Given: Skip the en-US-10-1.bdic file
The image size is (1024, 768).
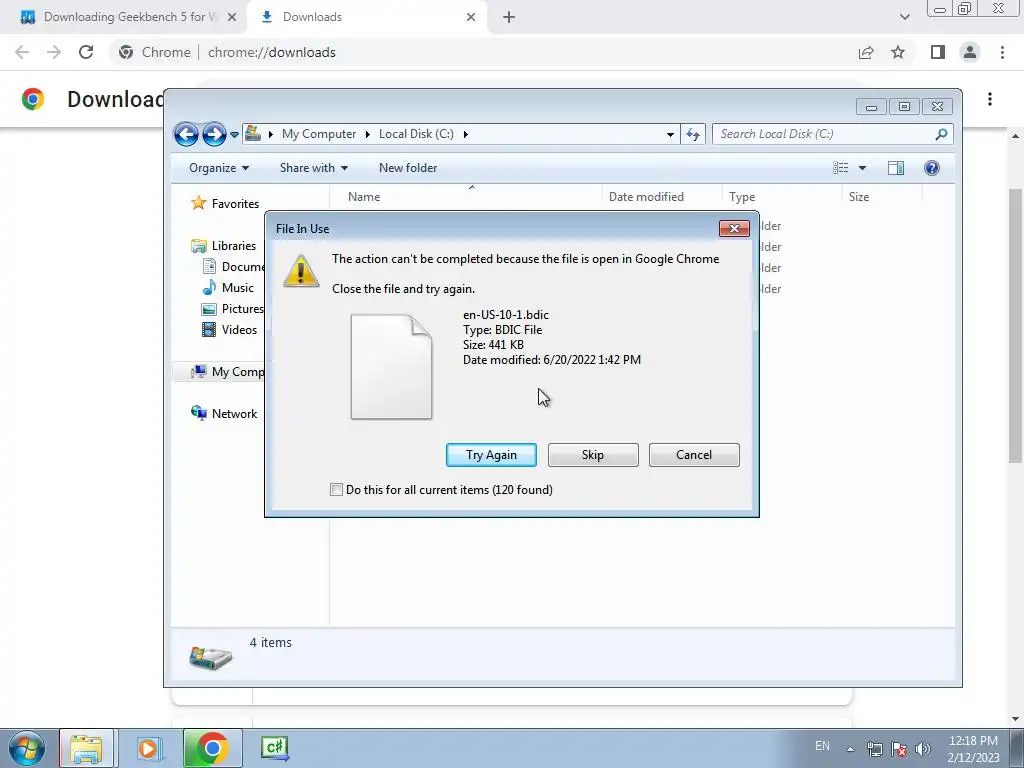Looking at the screenshot, I should pyautogui.click(x=593, y=455).
